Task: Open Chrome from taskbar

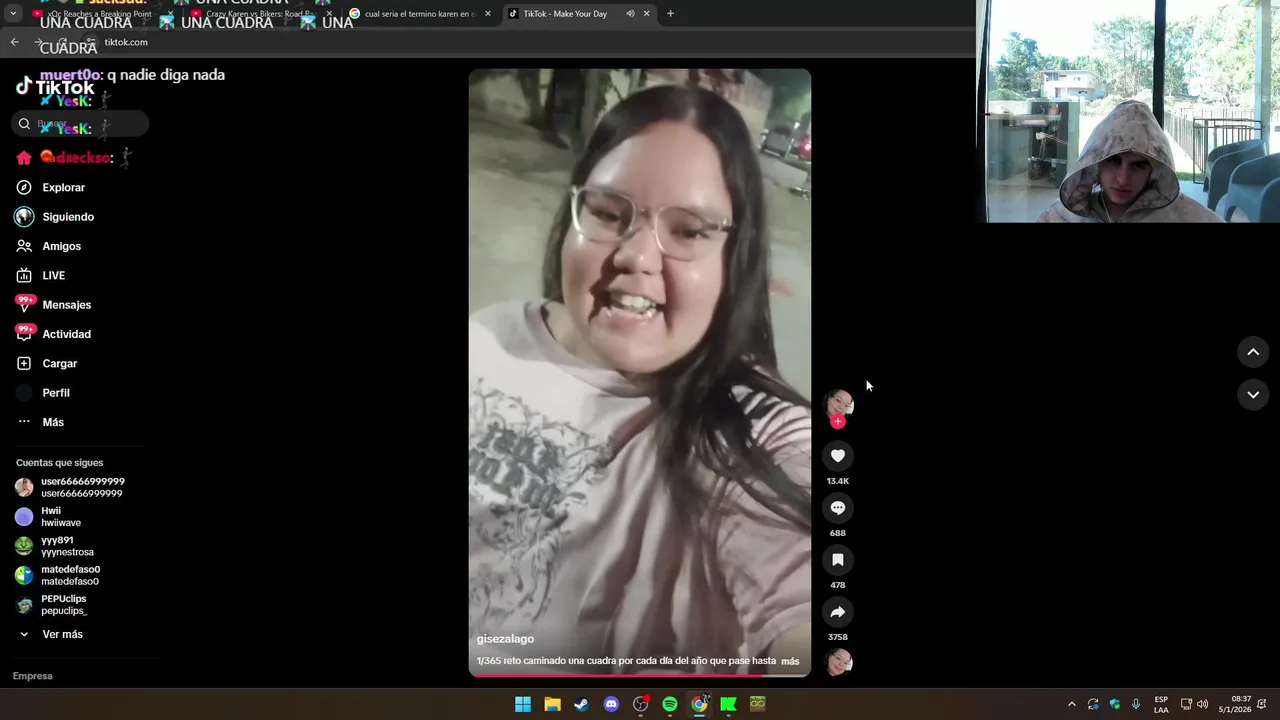Action: point(700,704)
